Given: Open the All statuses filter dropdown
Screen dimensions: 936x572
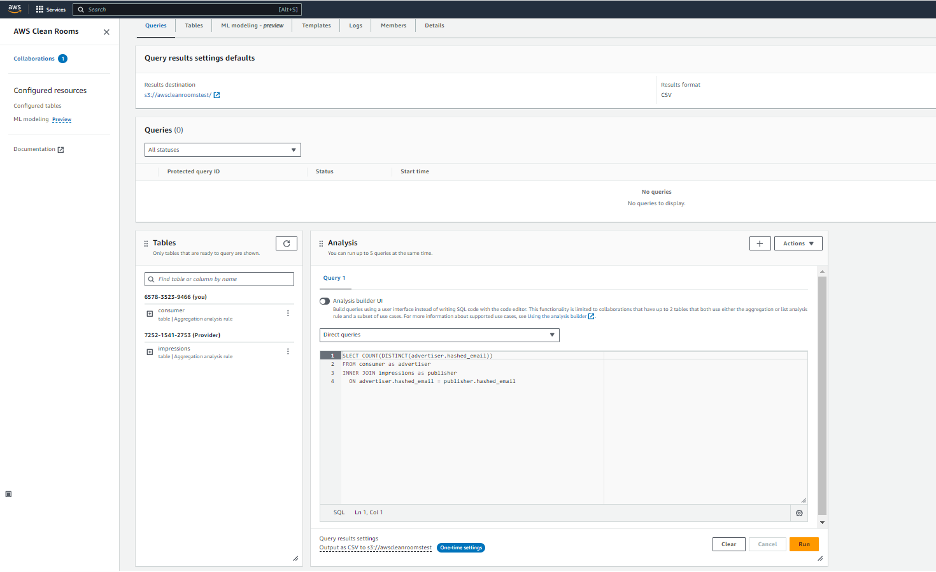Looking at the screenshot, I should point(222,150).
